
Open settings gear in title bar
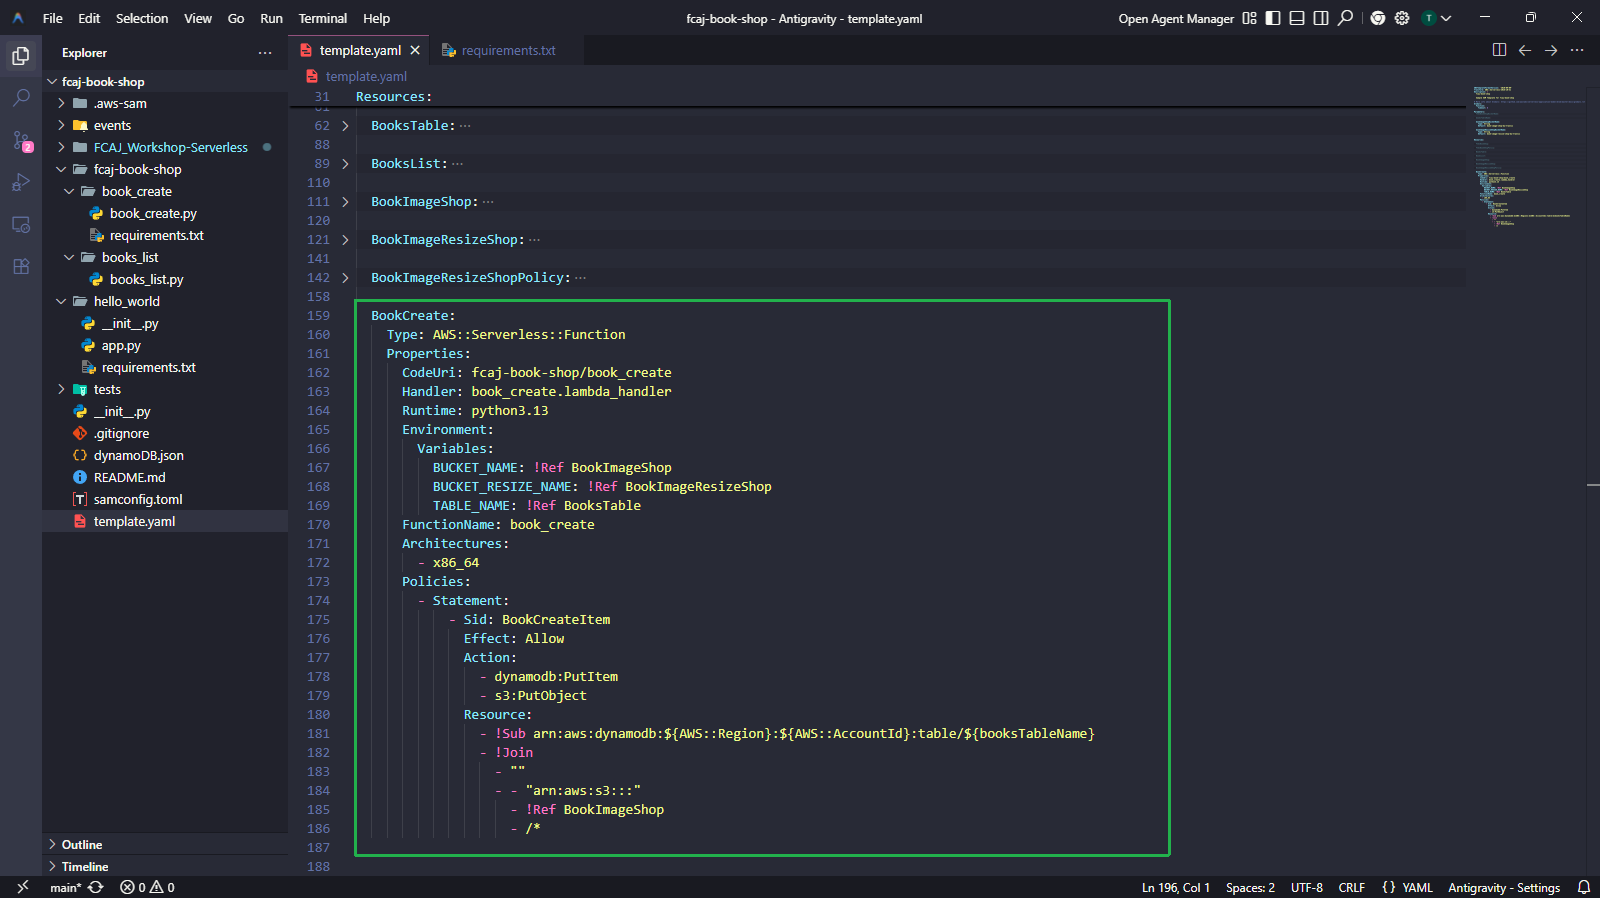(x=1402, y=18)
